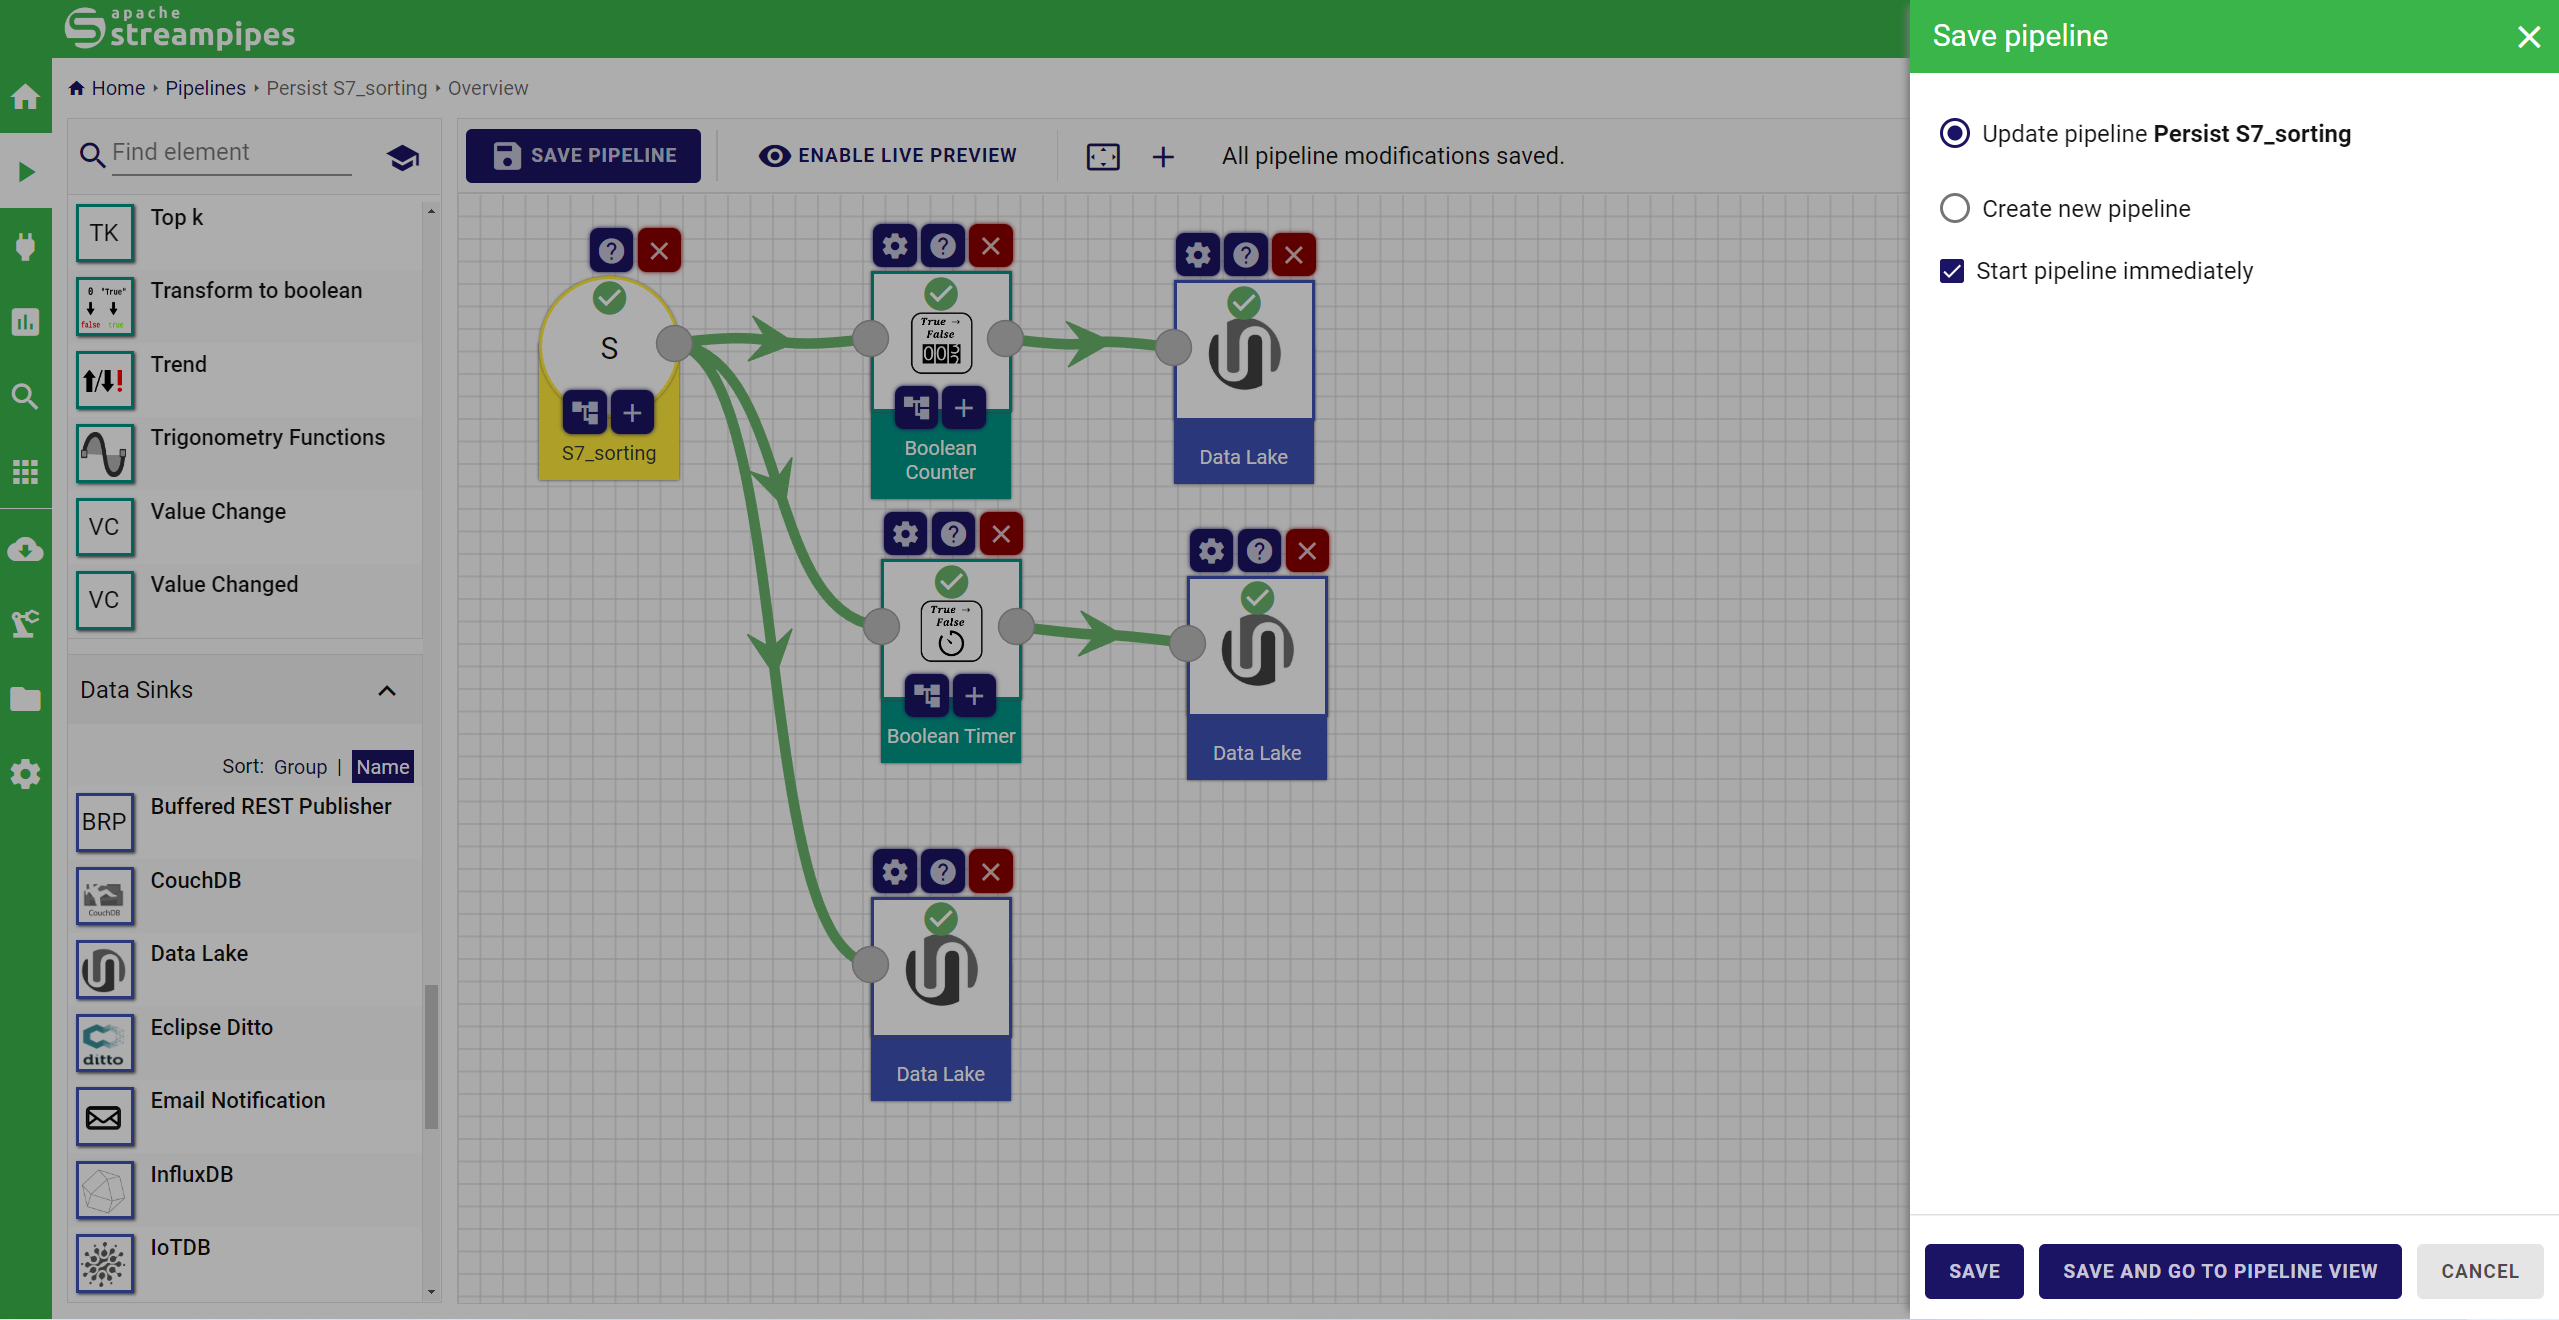Open help for Boolean Timer node

953,534
